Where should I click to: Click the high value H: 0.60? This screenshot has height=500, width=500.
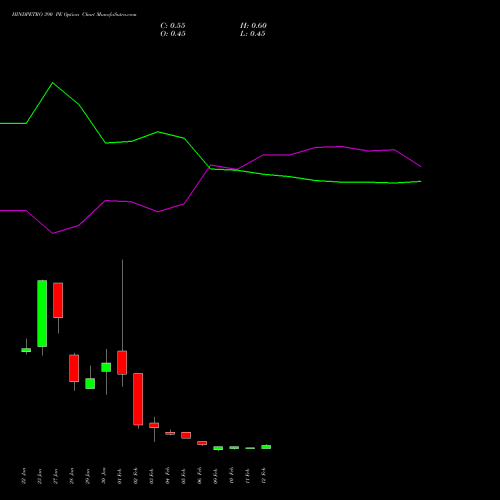pyautogui.click(x=253, y=26)
